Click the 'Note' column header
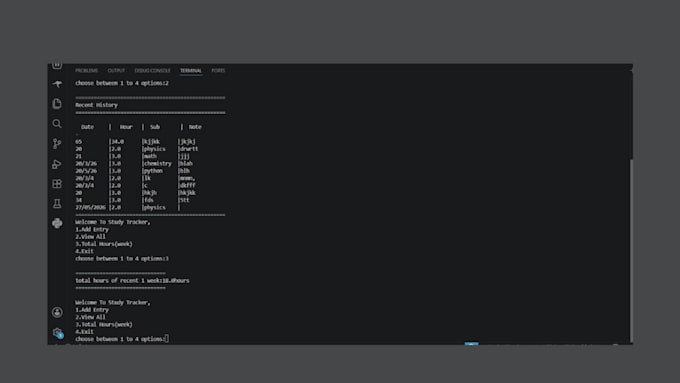The height and width of the screenshot is (383, 680). pyautogui.click(x=195, y=127)
